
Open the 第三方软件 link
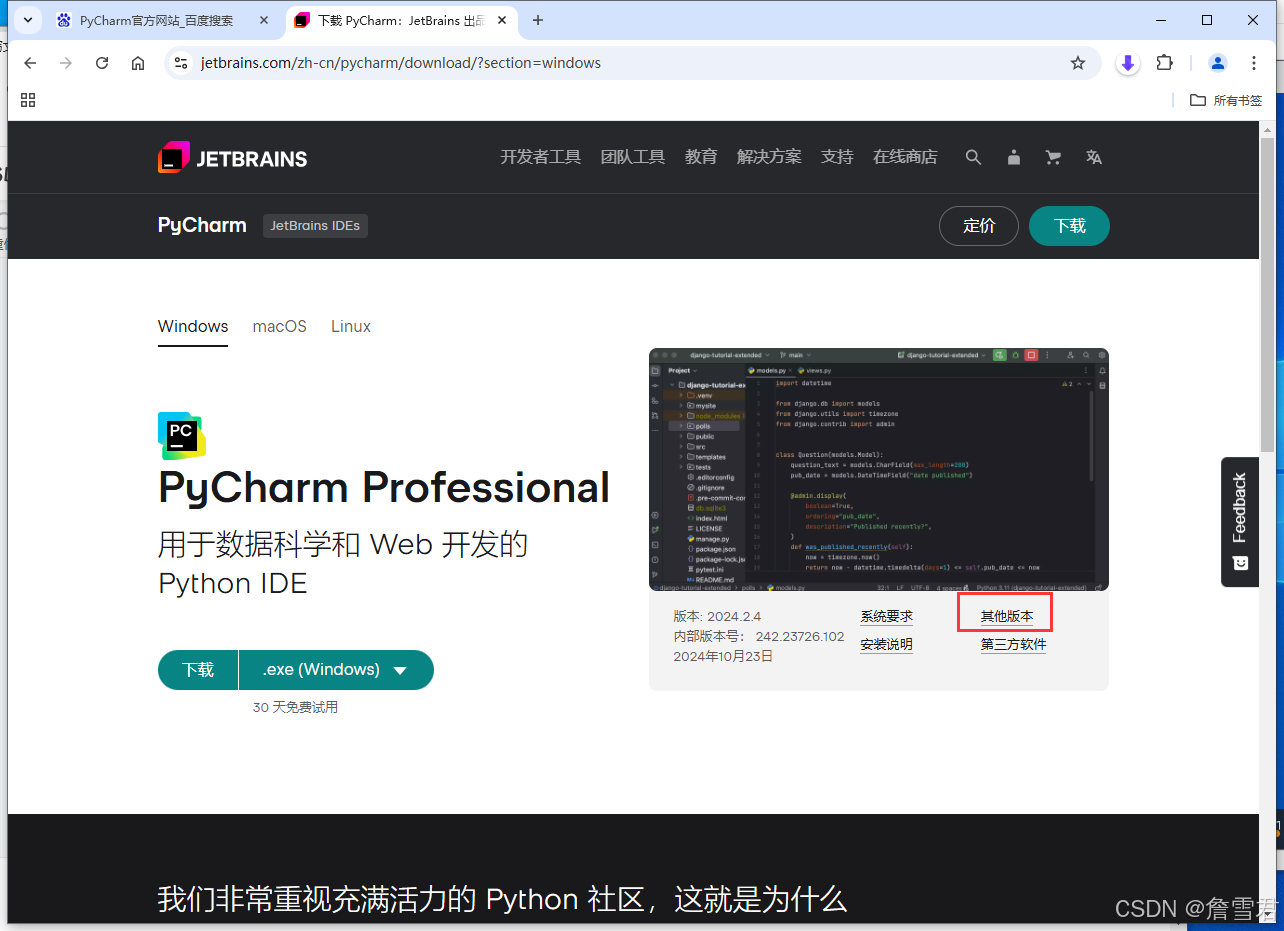tap(1014, 645)
